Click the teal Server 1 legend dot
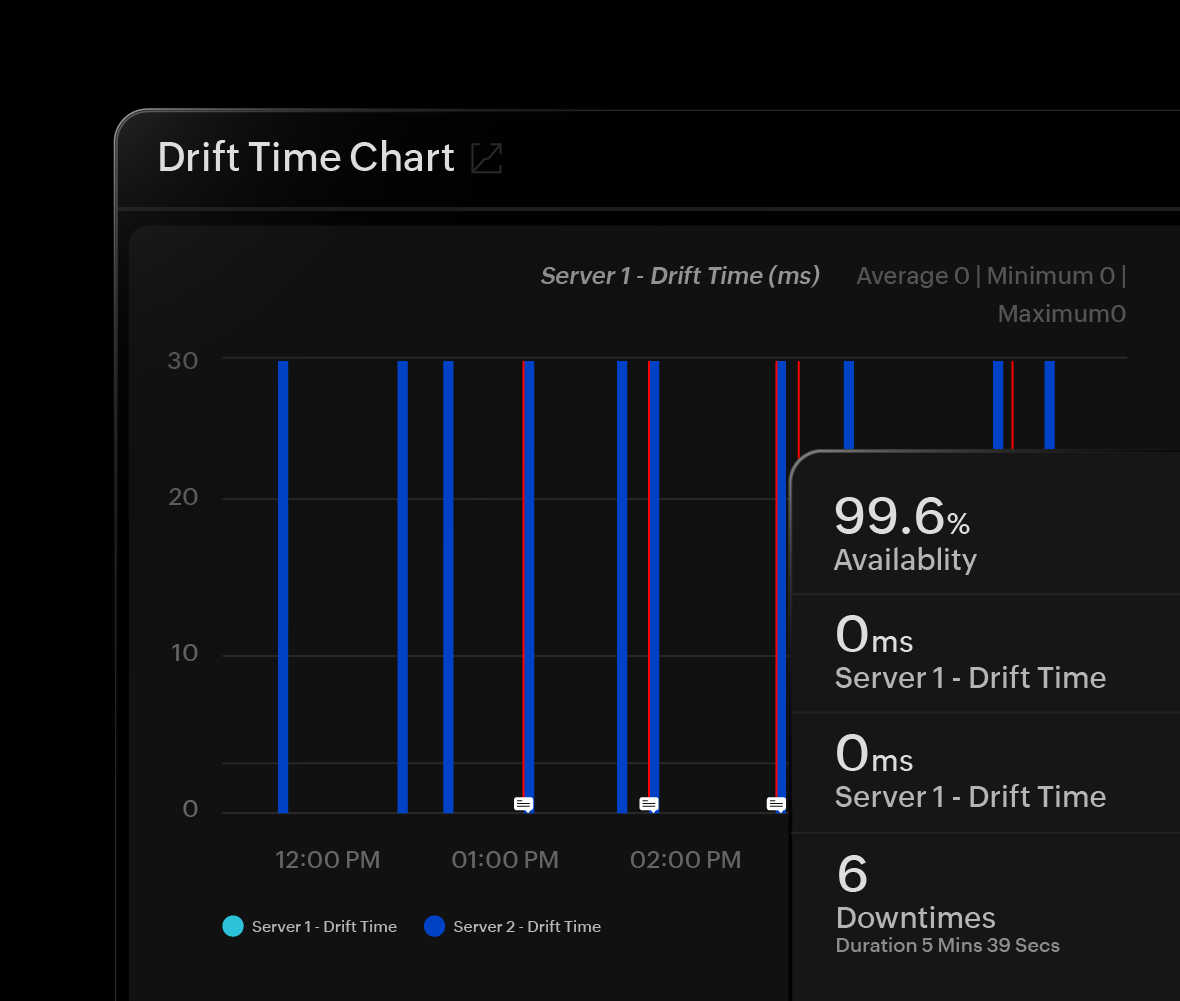Image resolution: width=1180 pixels, height=1001 pixels. click(232, 927)
